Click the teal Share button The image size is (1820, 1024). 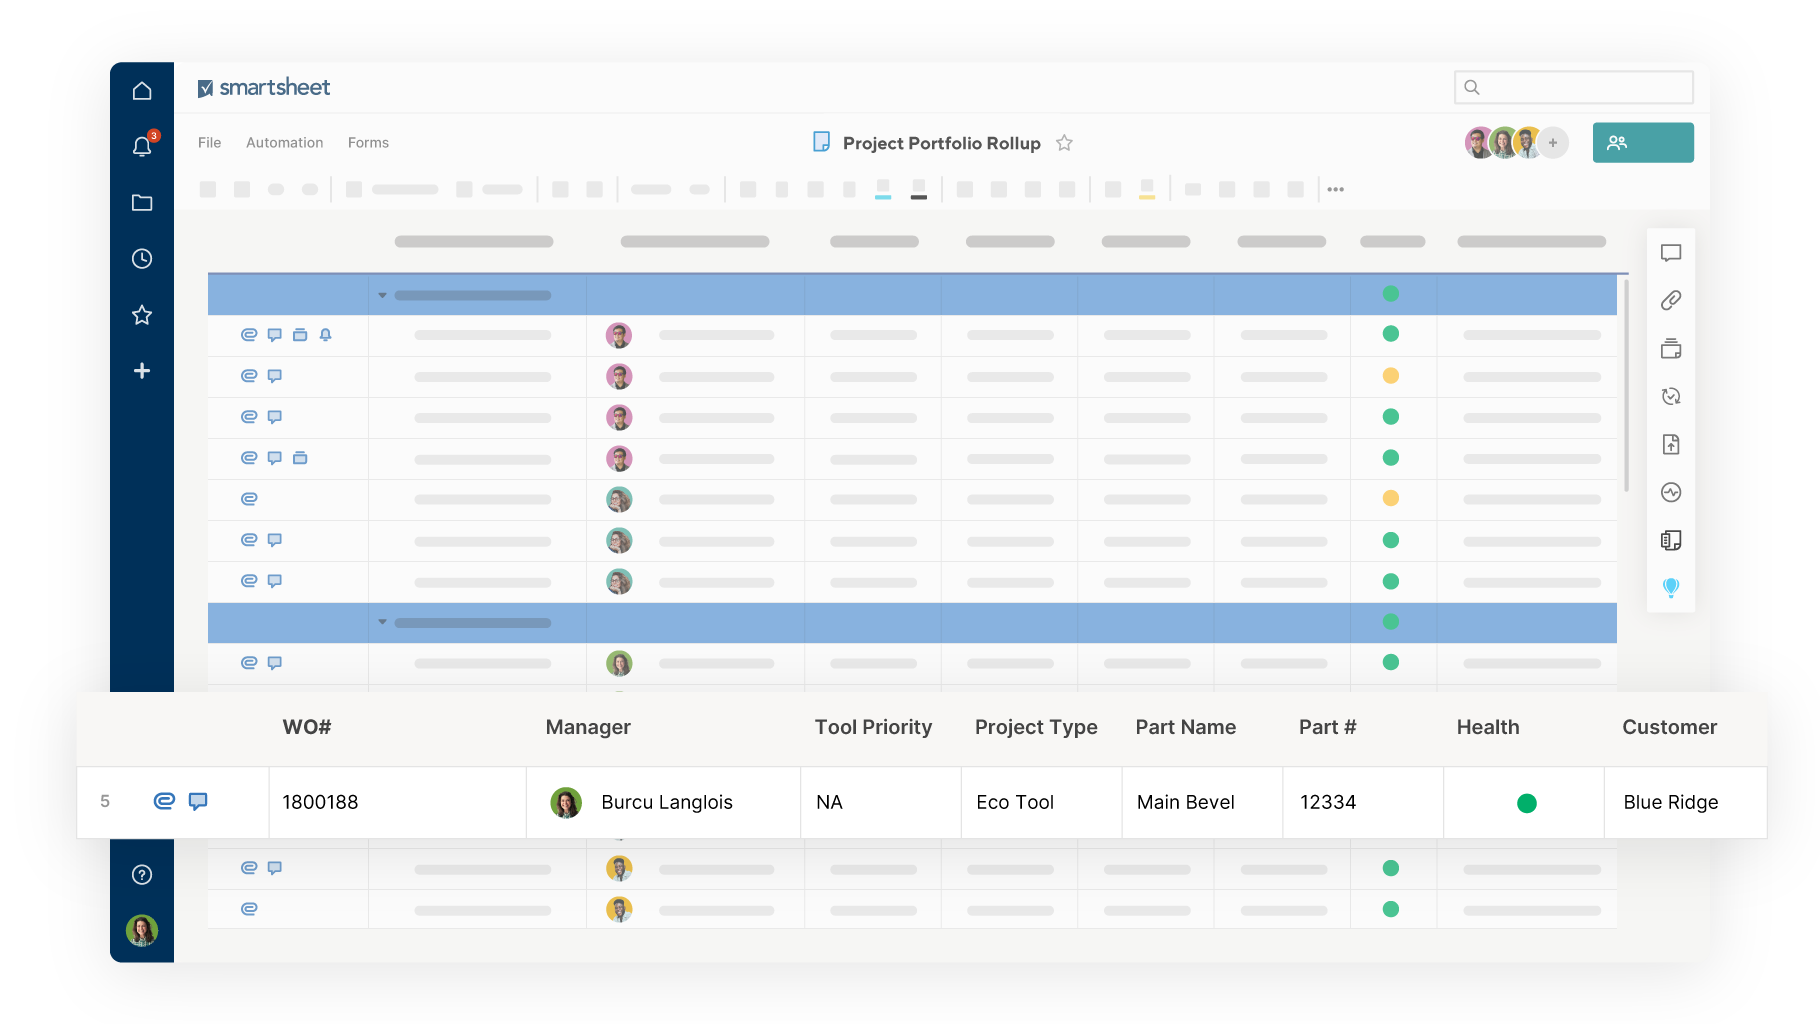[x=1642, y=143]
